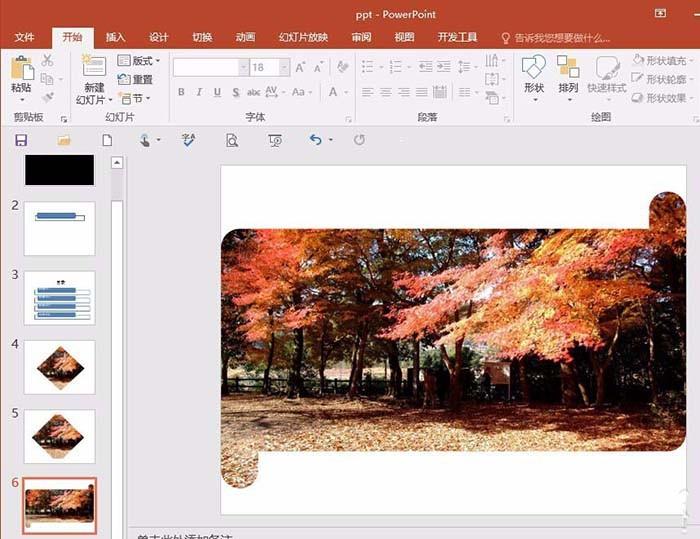Viewport: 700px width, 539px height.
Task: Click the Print Preview magnifier icon
Action: (232, 140)
